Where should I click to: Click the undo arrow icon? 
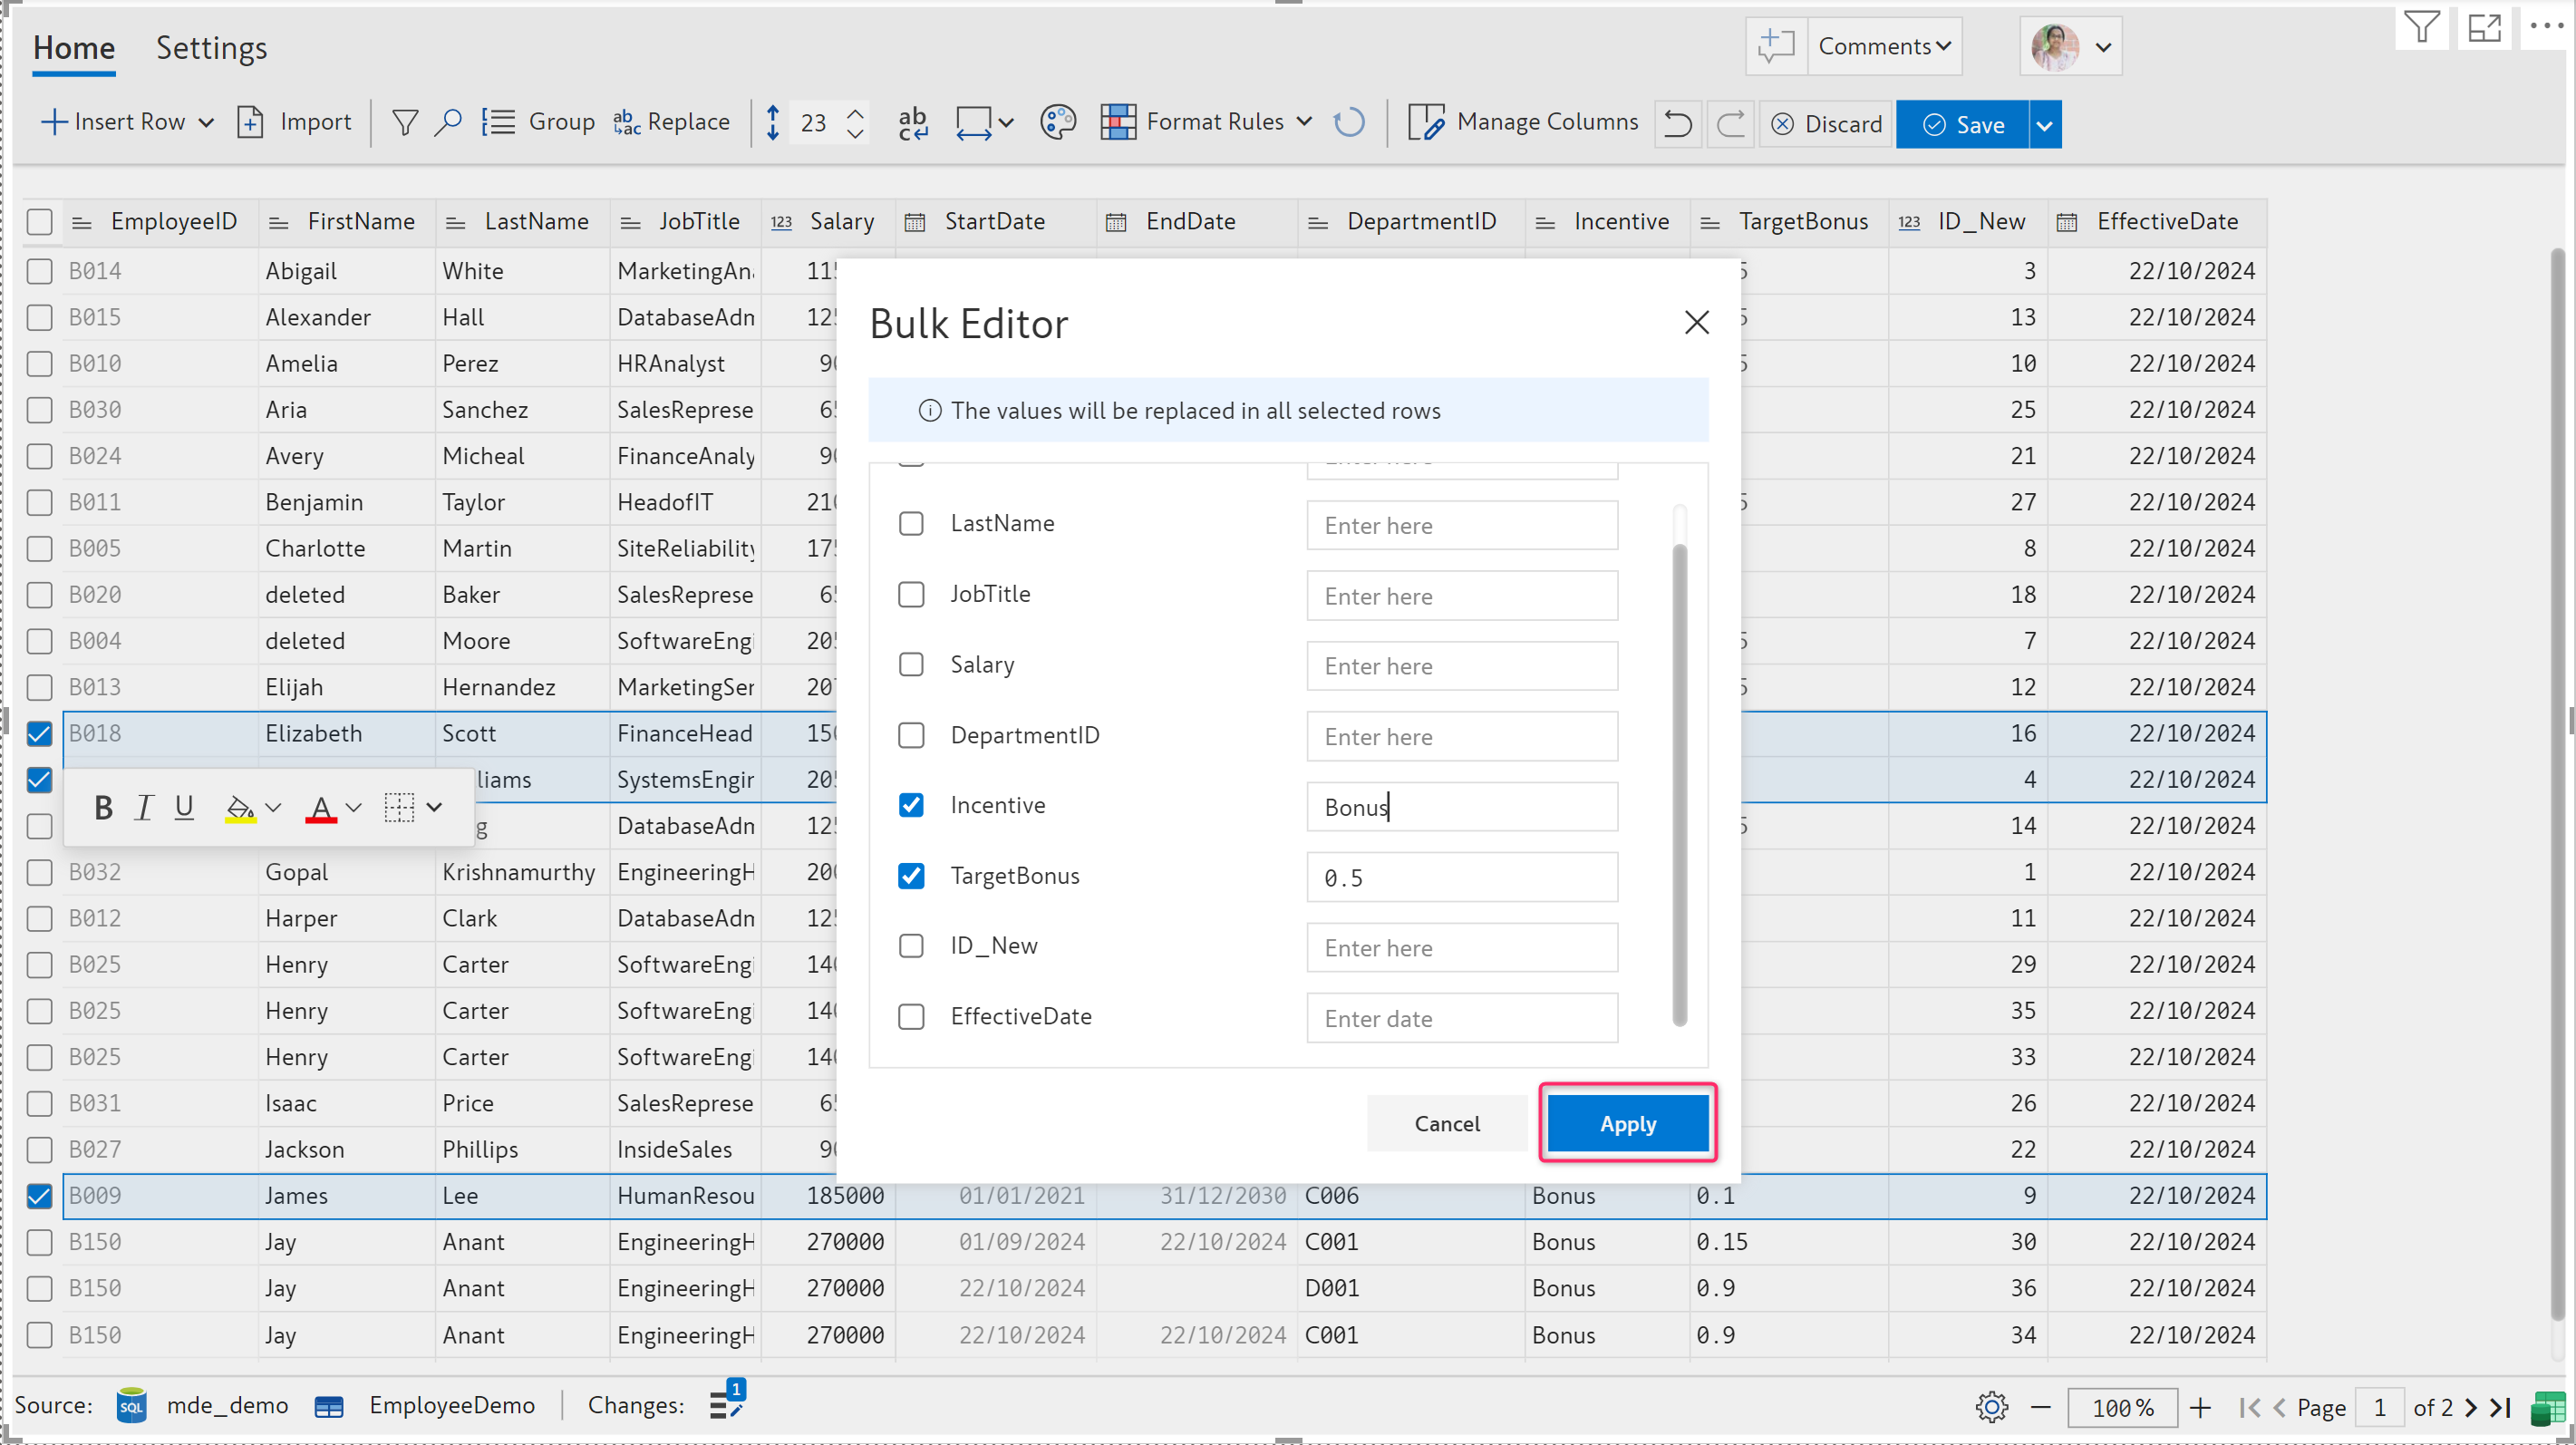coord(1677,124)
